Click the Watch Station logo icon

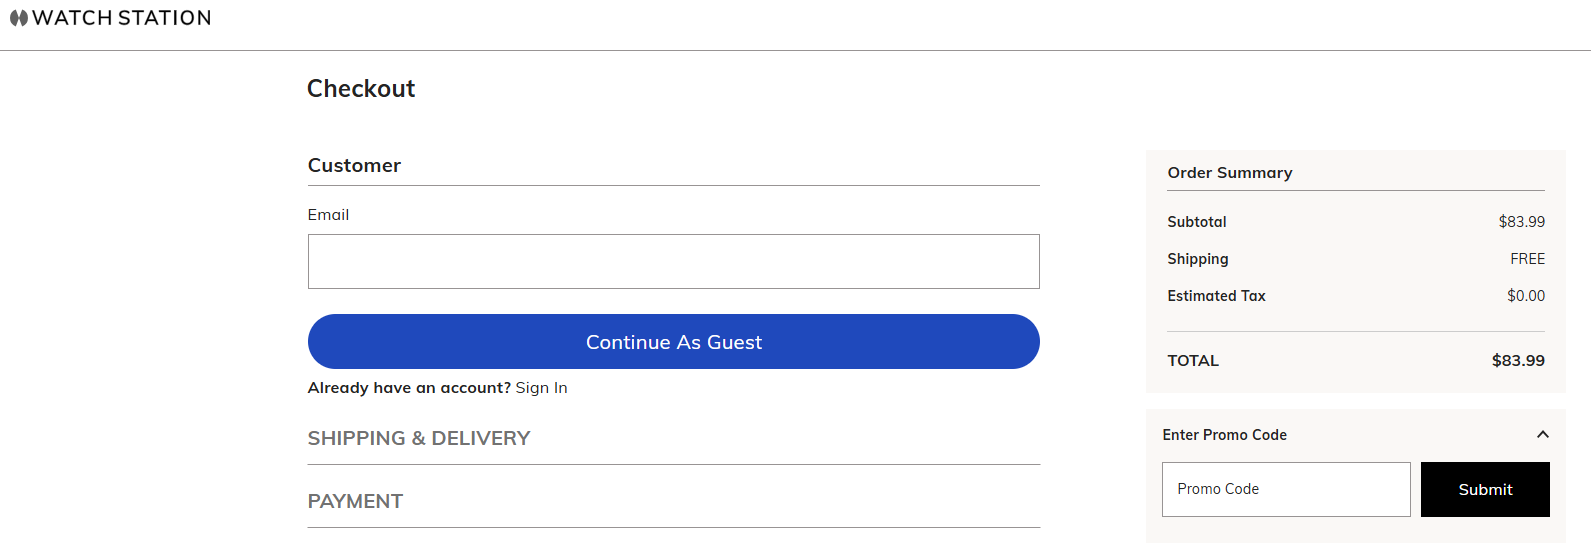coord(18,18)
